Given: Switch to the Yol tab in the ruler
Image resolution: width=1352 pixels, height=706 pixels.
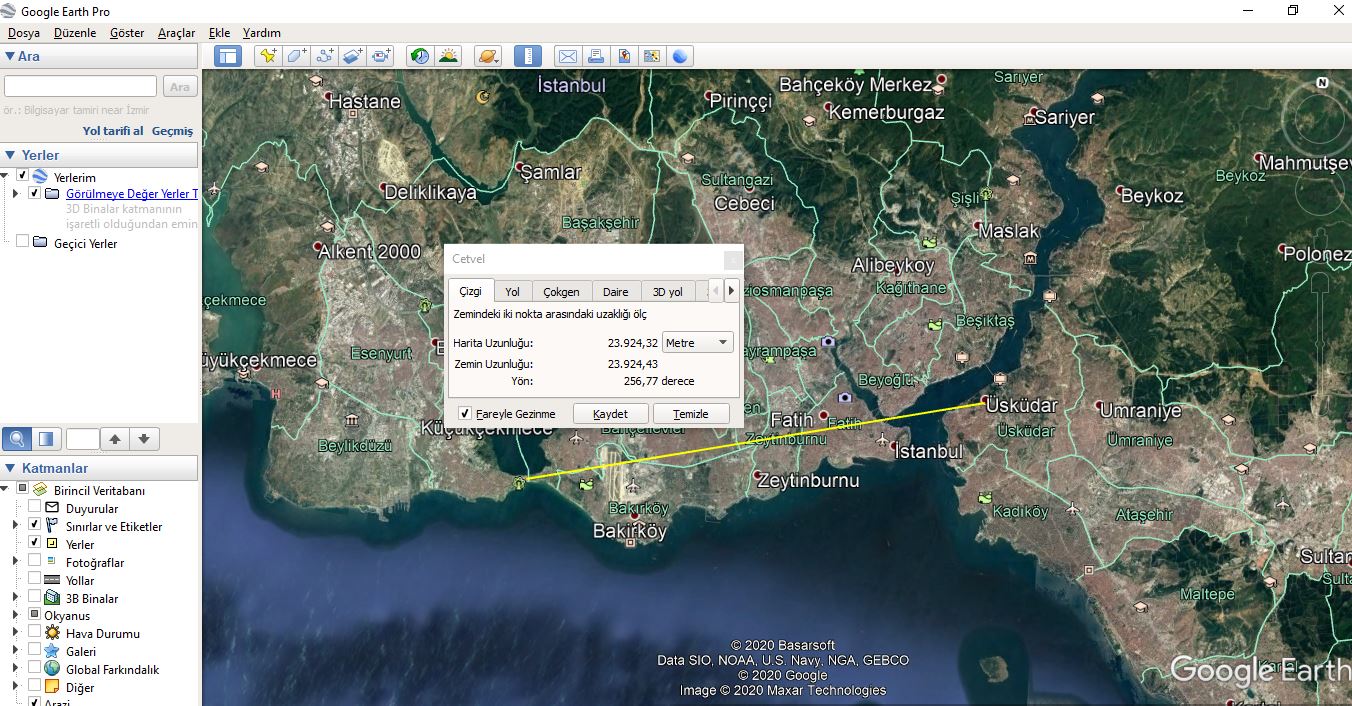Looking at the screenshot, I should 512,292.
